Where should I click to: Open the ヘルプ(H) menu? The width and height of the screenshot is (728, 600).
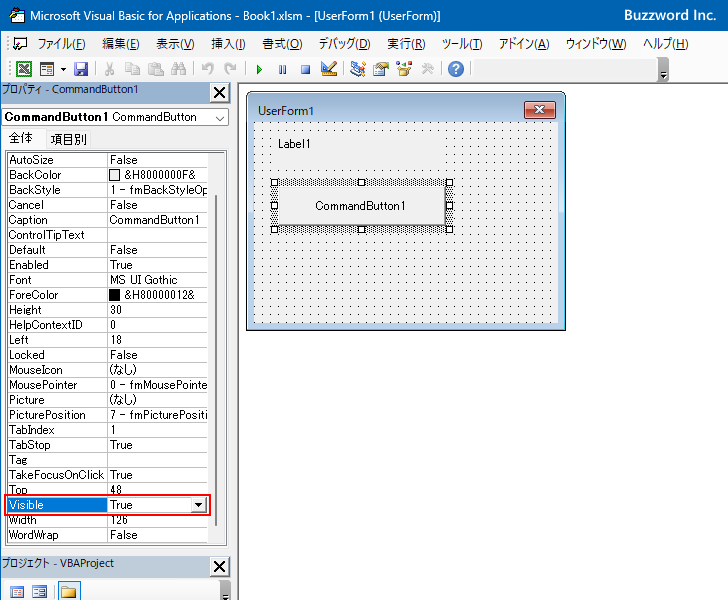coord(665,44)
